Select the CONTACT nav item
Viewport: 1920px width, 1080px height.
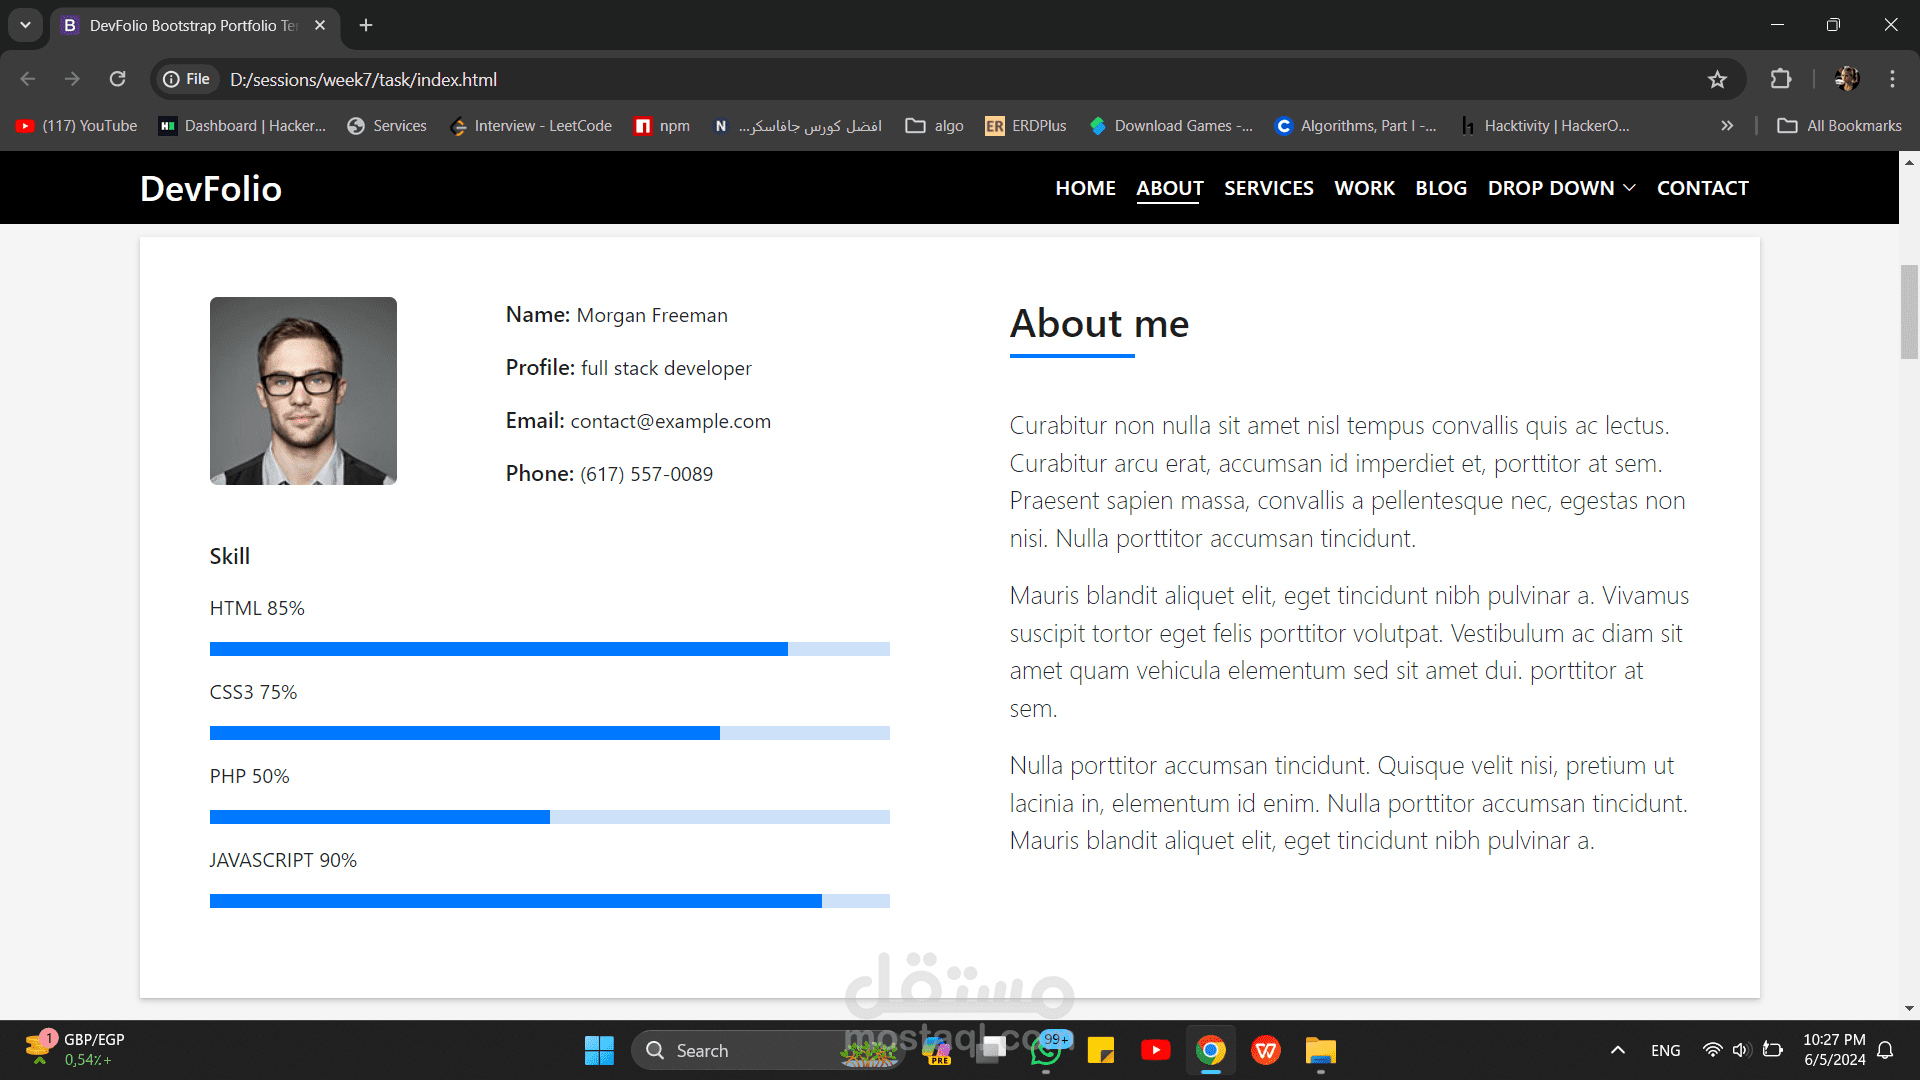1702,188
